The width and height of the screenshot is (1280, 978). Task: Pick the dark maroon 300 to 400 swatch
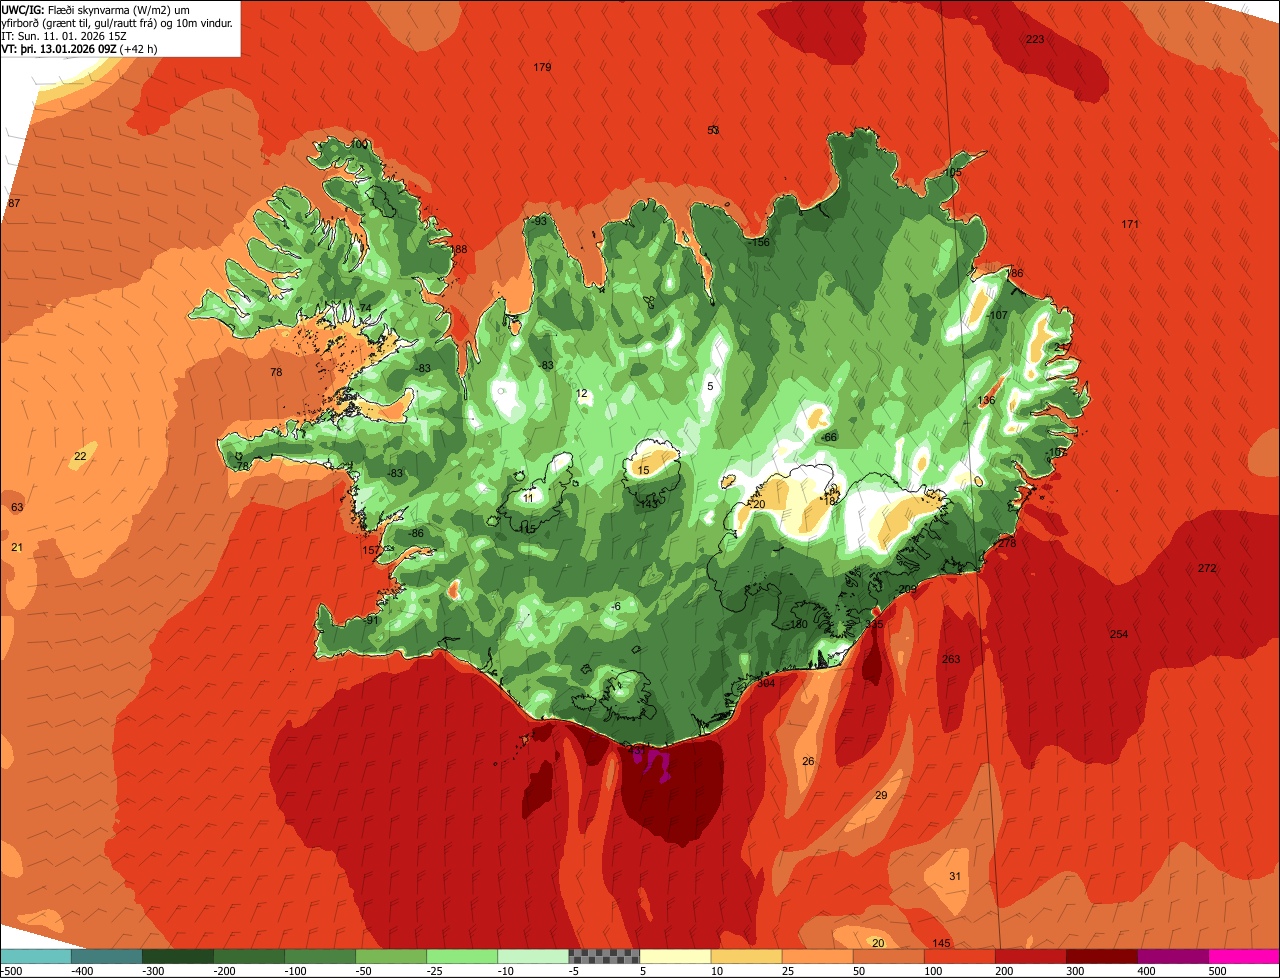tap(1102, 956)
